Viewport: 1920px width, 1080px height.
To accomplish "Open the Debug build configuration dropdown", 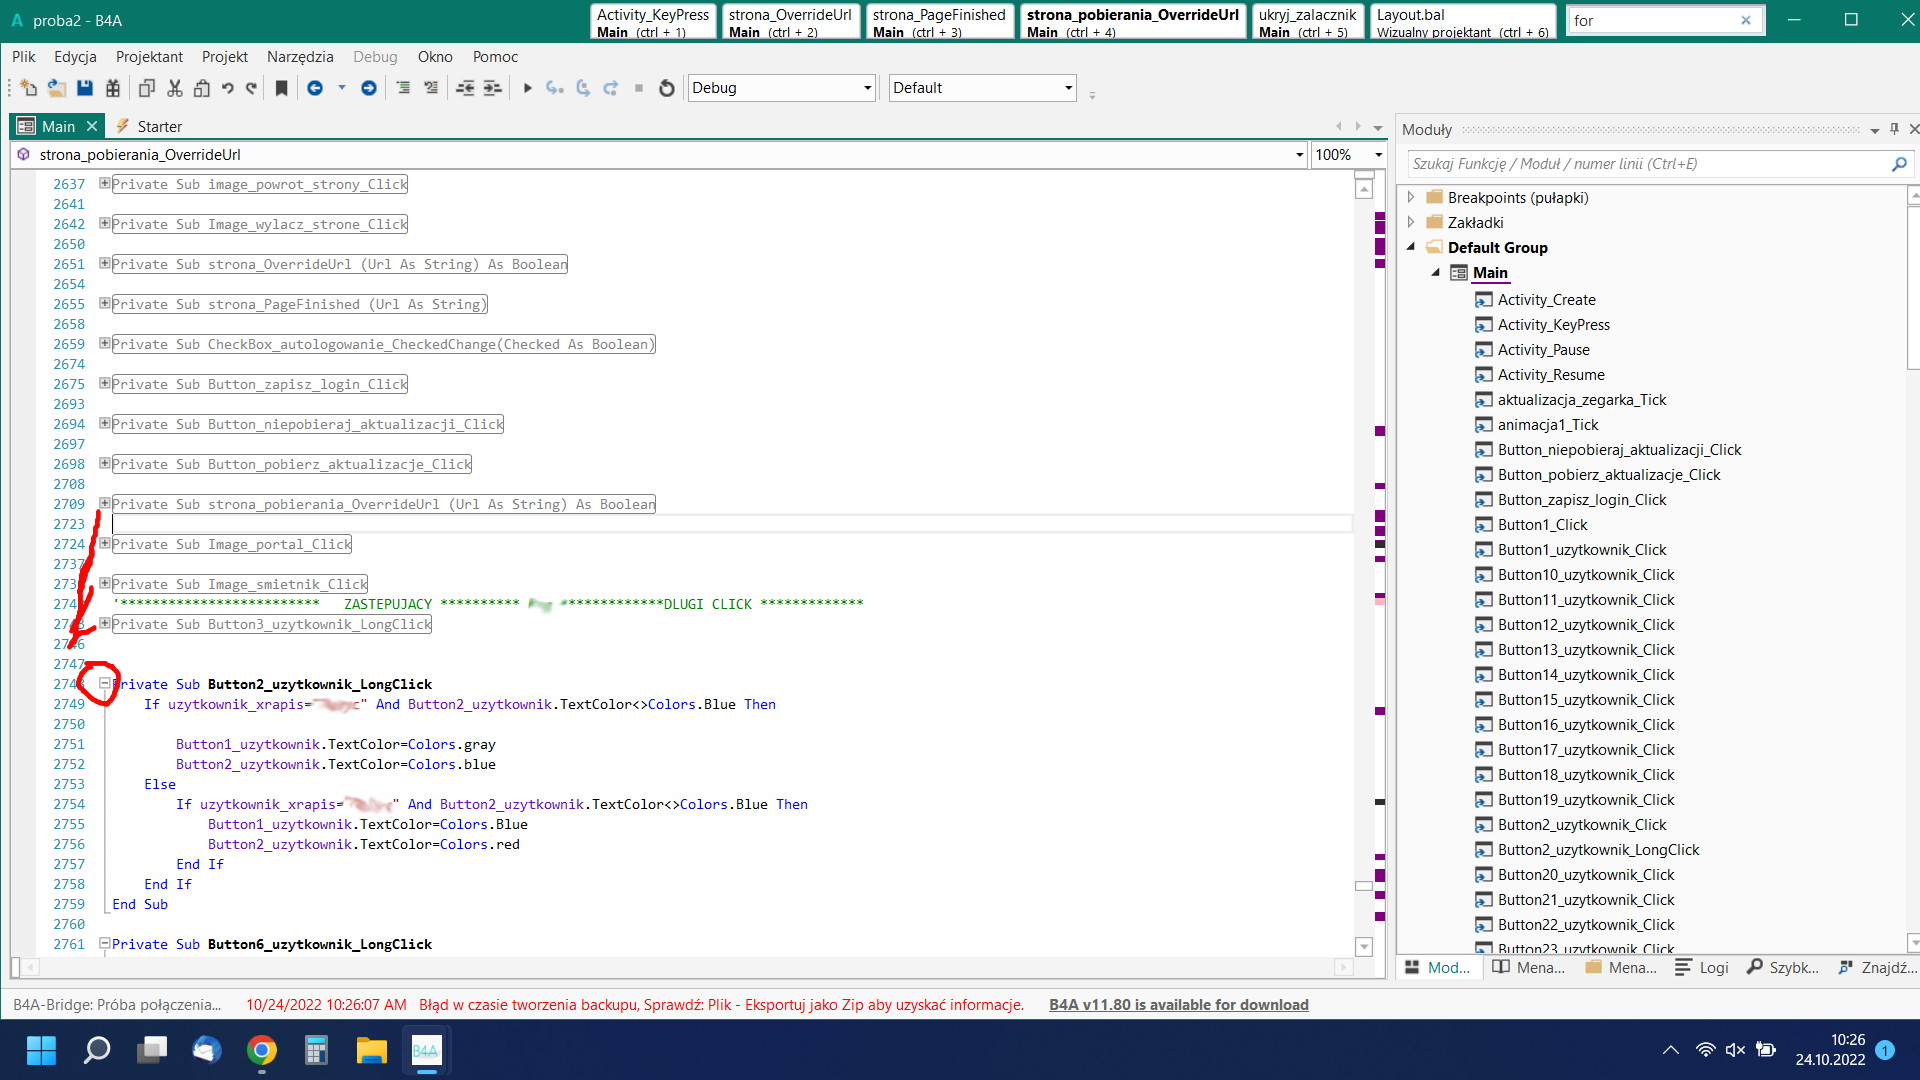I will pos(867,88).
